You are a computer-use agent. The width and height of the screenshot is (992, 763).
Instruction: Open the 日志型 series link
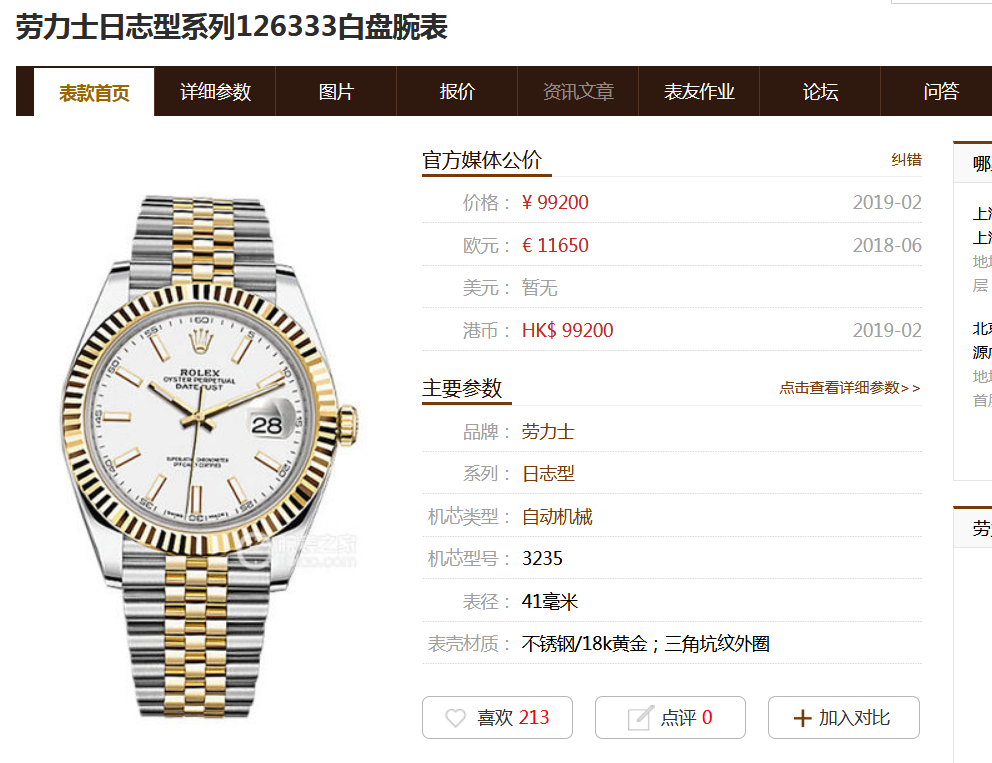(x=548, y=474)
